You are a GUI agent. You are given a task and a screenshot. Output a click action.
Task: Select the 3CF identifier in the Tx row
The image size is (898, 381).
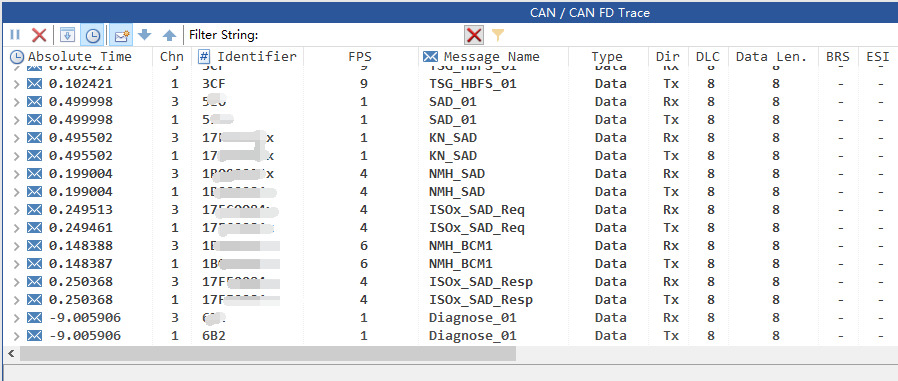click(x=214, y=84)
